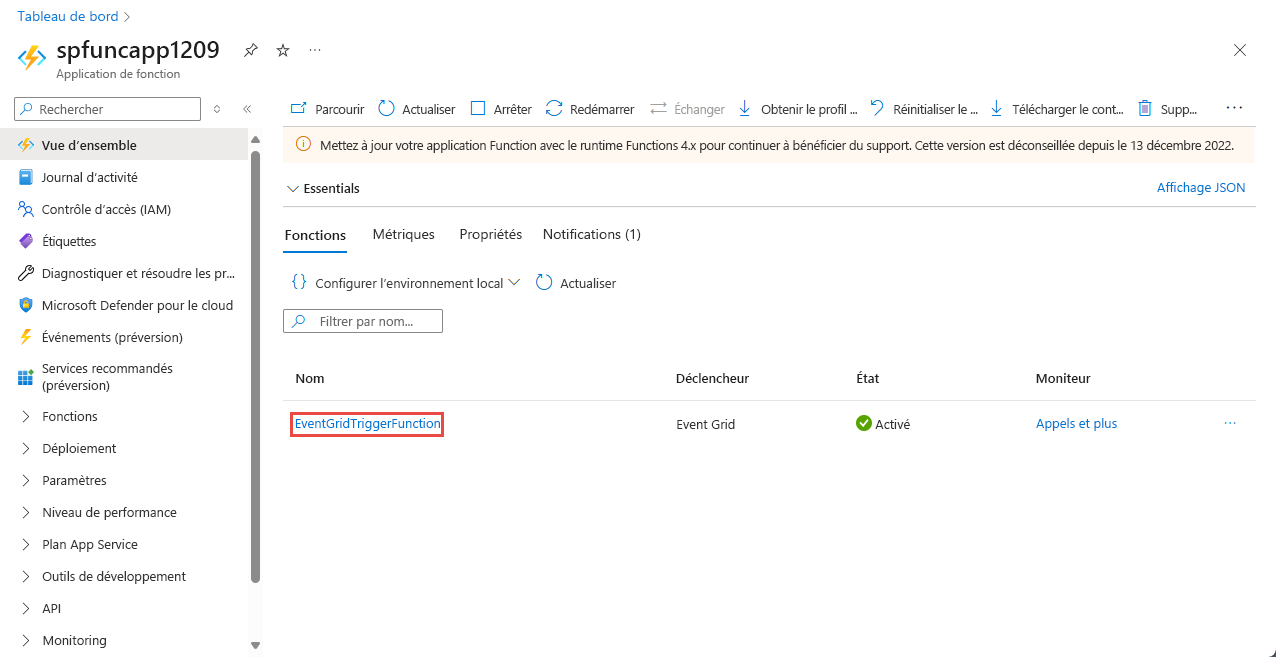Add spfuncapp1209 to favorites with star icon
Viewport: 1276px width, 657px height.
(x=282, y=49)
